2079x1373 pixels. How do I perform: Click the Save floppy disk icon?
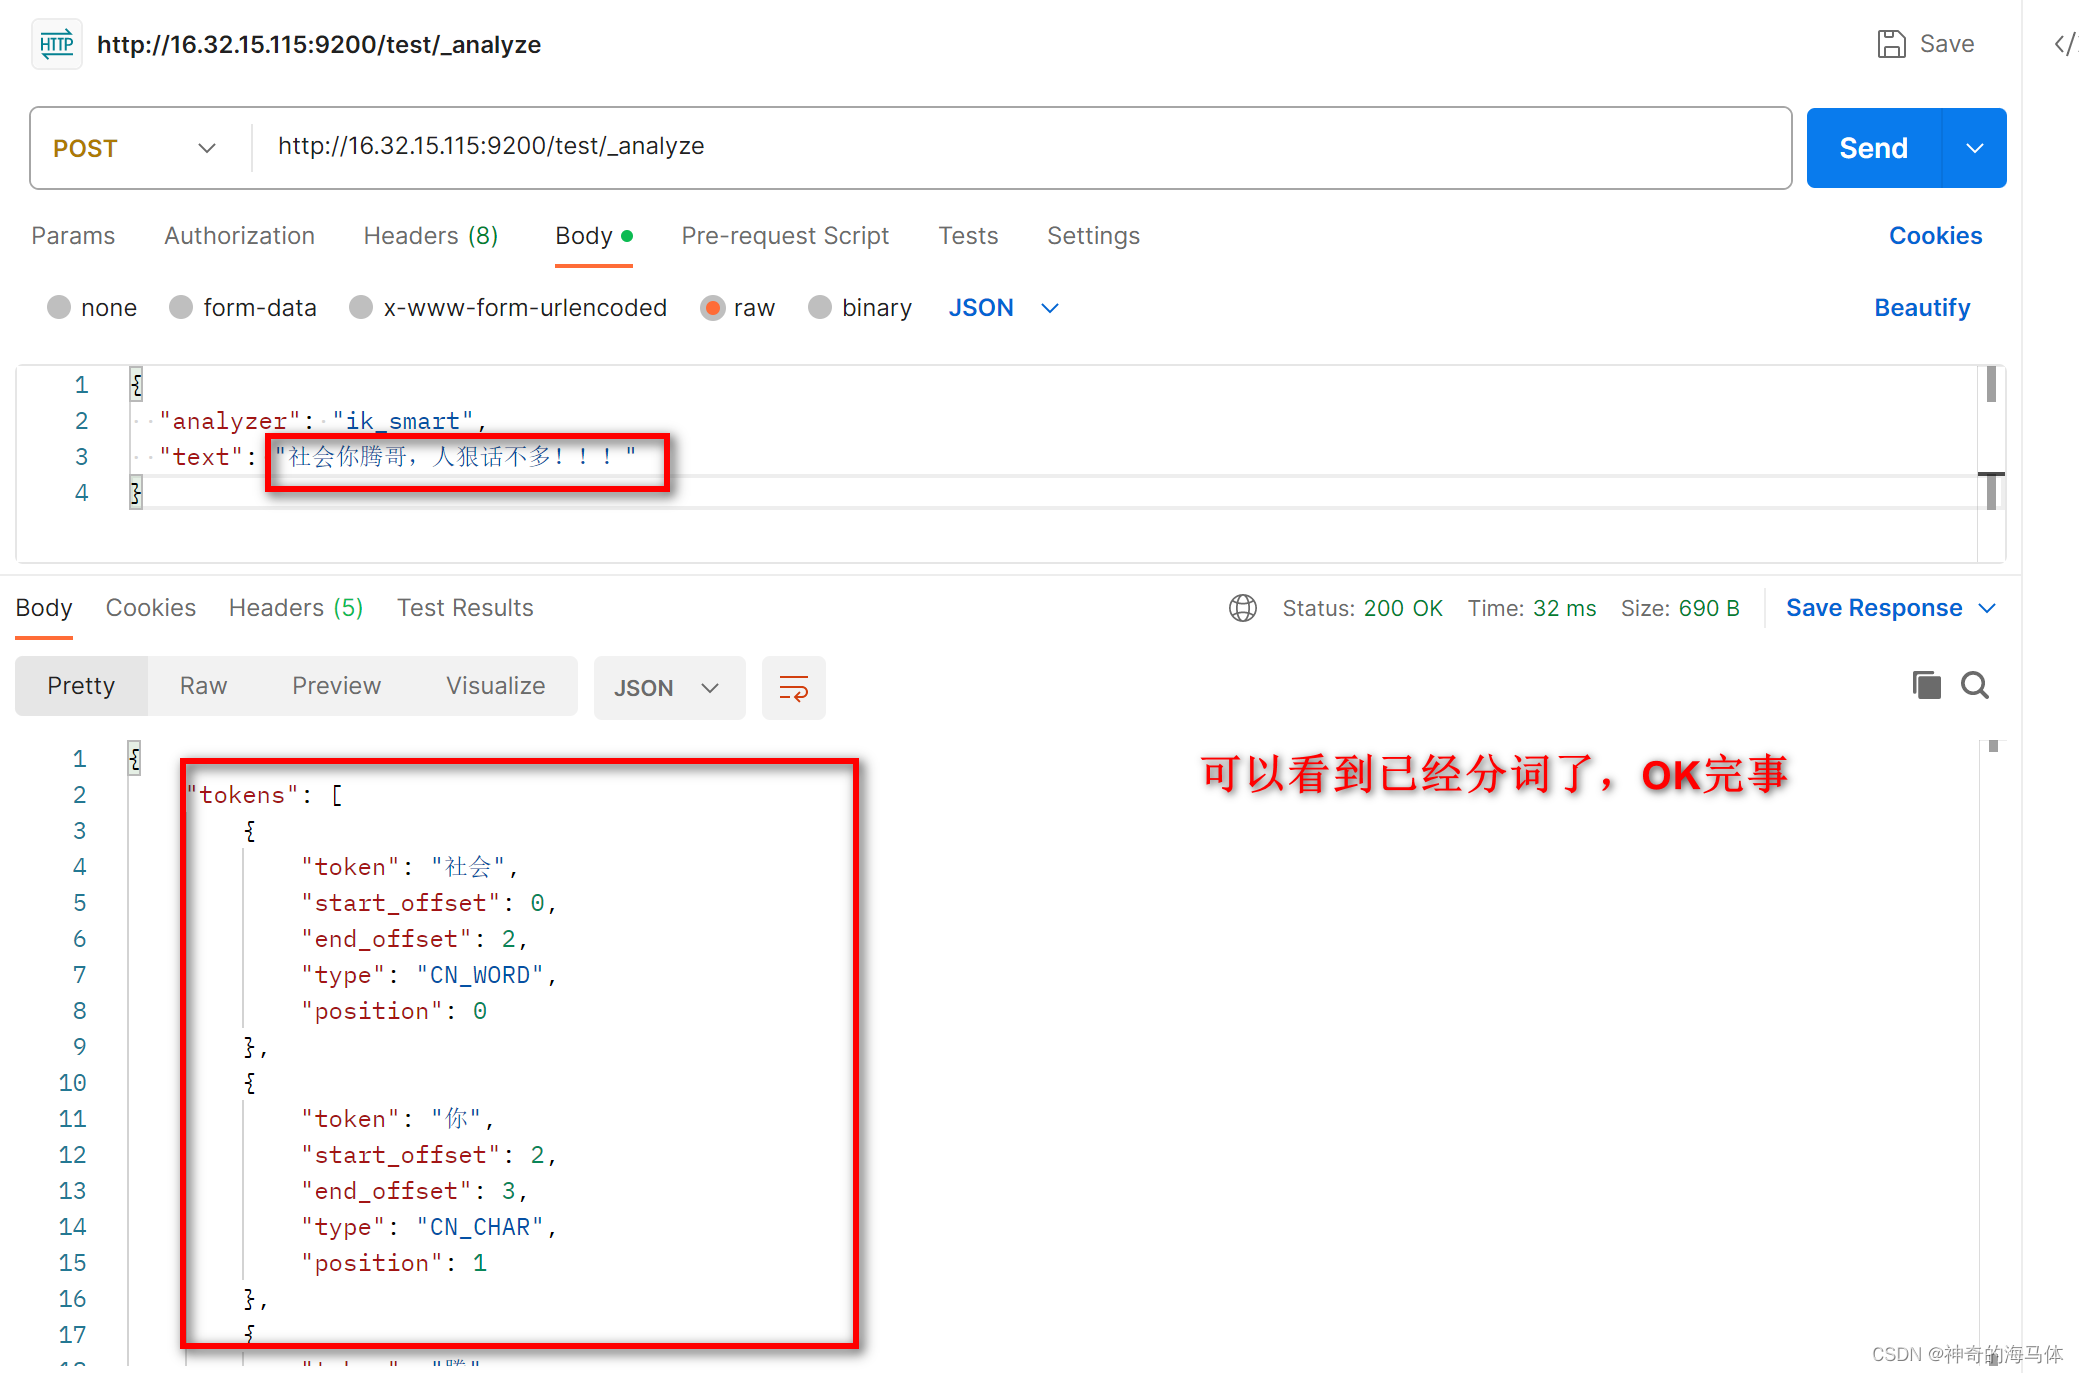(x=1891, y=44)
